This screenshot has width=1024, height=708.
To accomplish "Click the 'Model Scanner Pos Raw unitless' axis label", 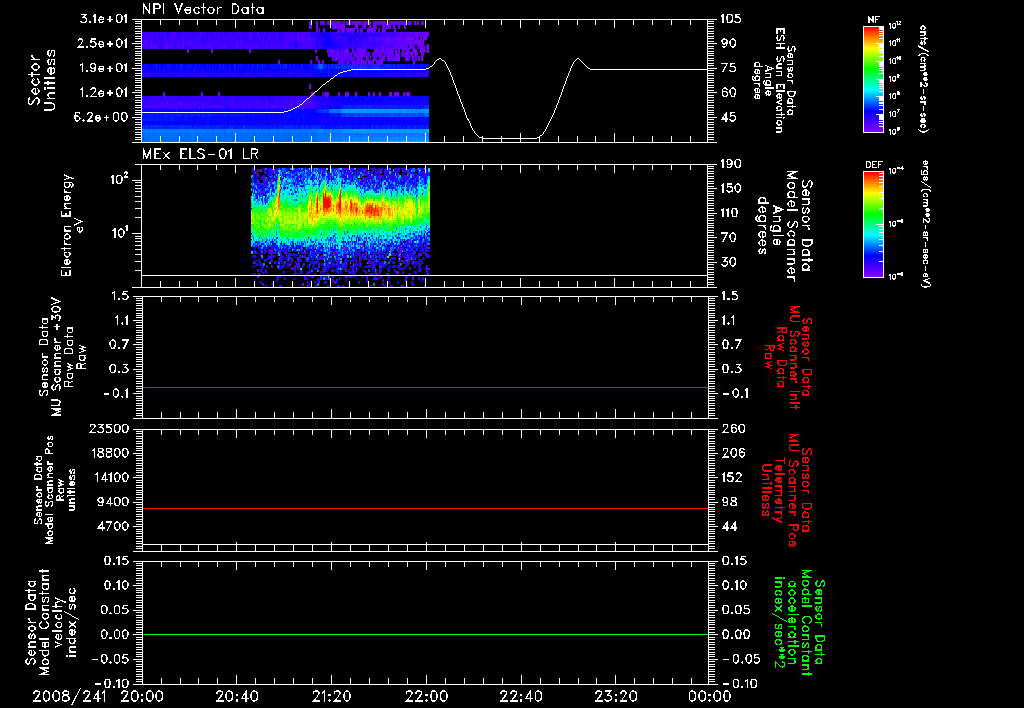I will (56, 490).
